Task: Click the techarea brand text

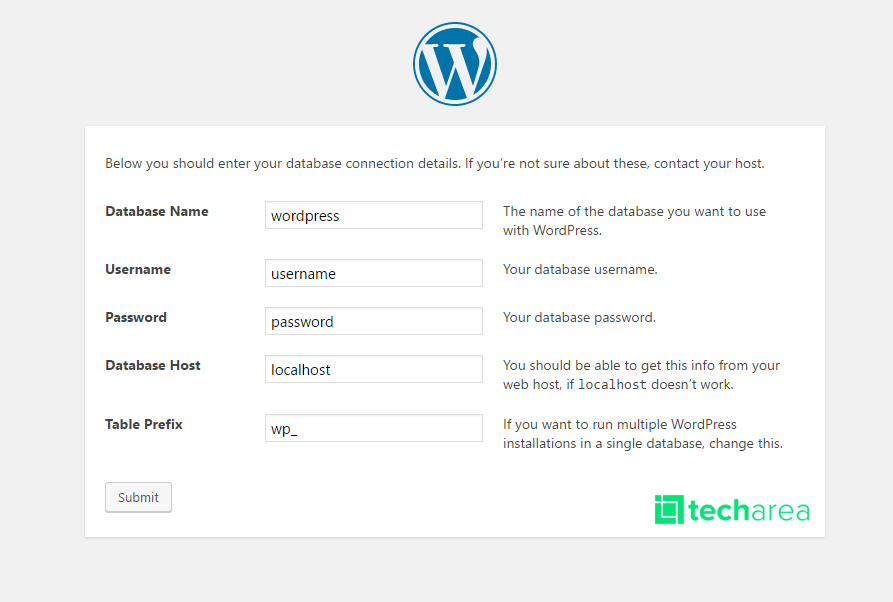Action: point(749,510)
